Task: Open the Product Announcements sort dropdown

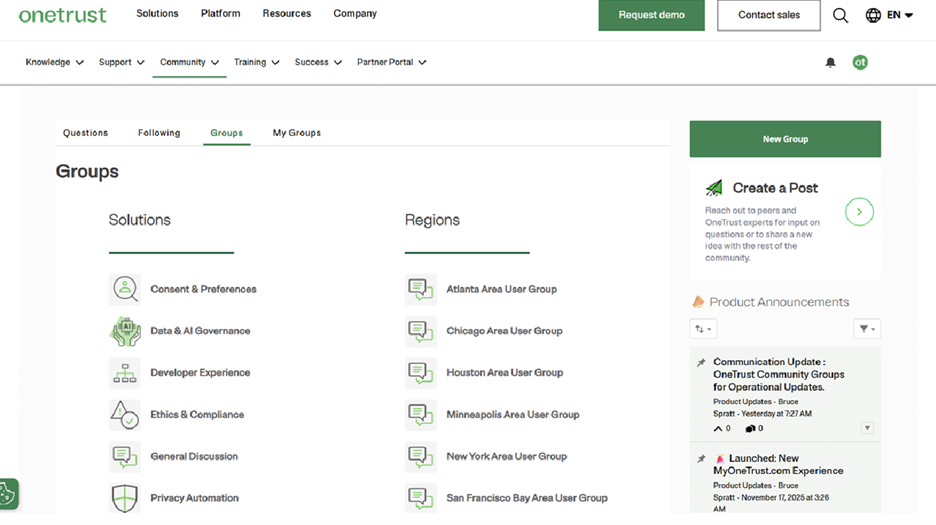Action: [703, 329]
